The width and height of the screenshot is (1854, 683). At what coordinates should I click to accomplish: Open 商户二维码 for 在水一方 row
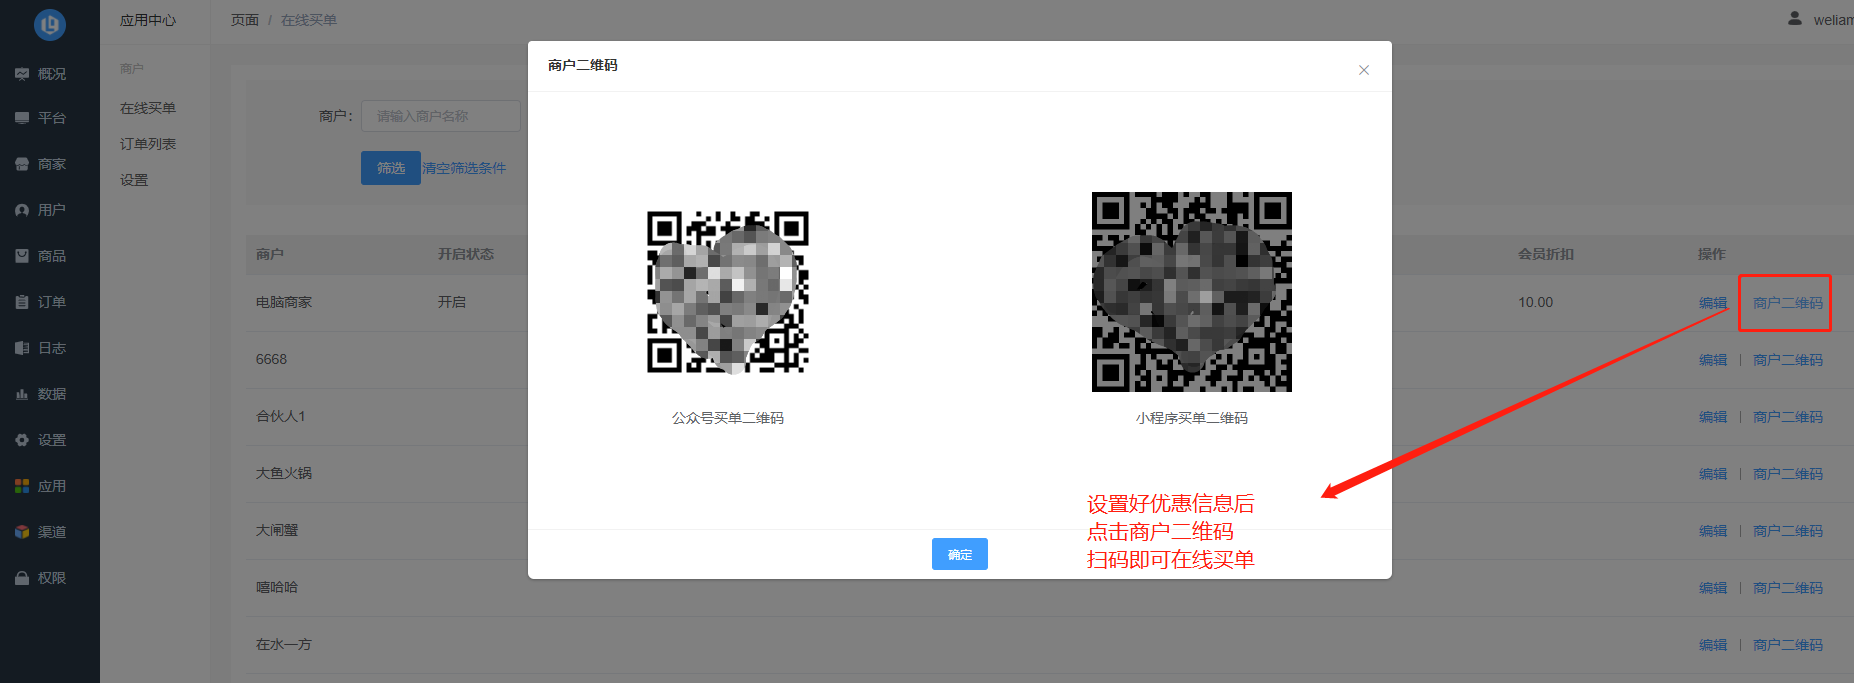click(x=1788, y=645)
